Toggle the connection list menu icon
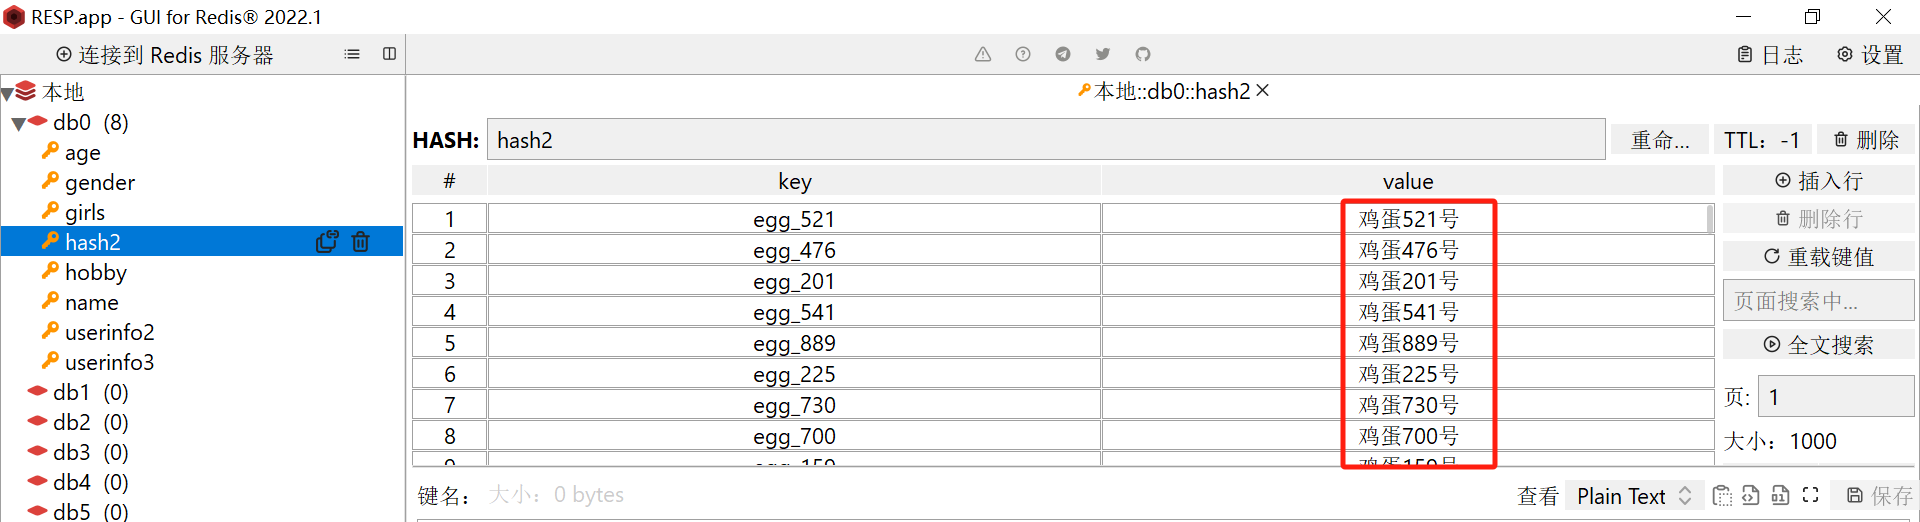 click(352, 54)
